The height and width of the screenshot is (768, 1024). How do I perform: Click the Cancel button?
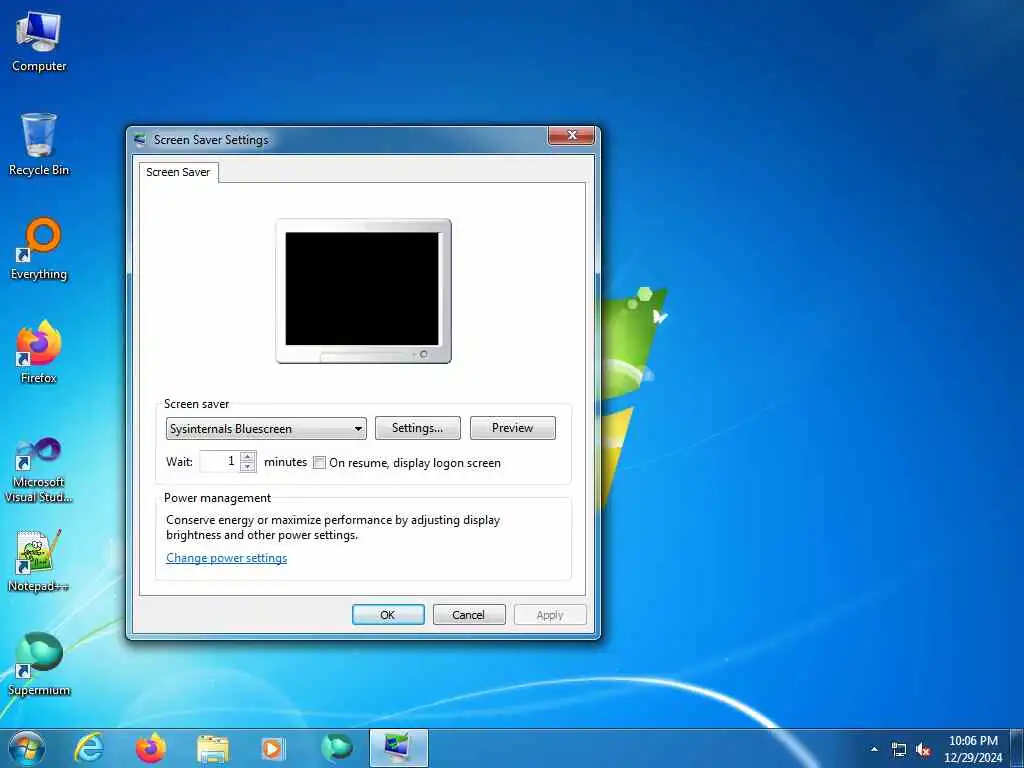point(469,615)
